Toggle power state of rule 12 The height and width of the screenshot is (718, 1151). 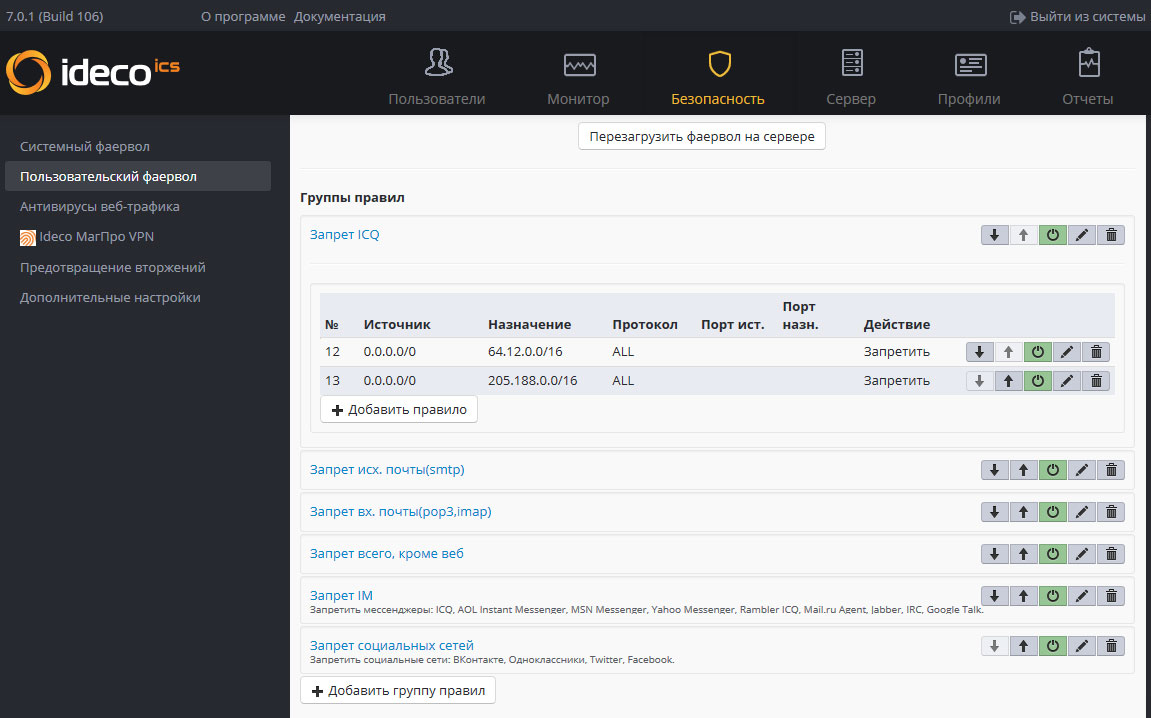pyautogui.click(x=1037, y=352)
